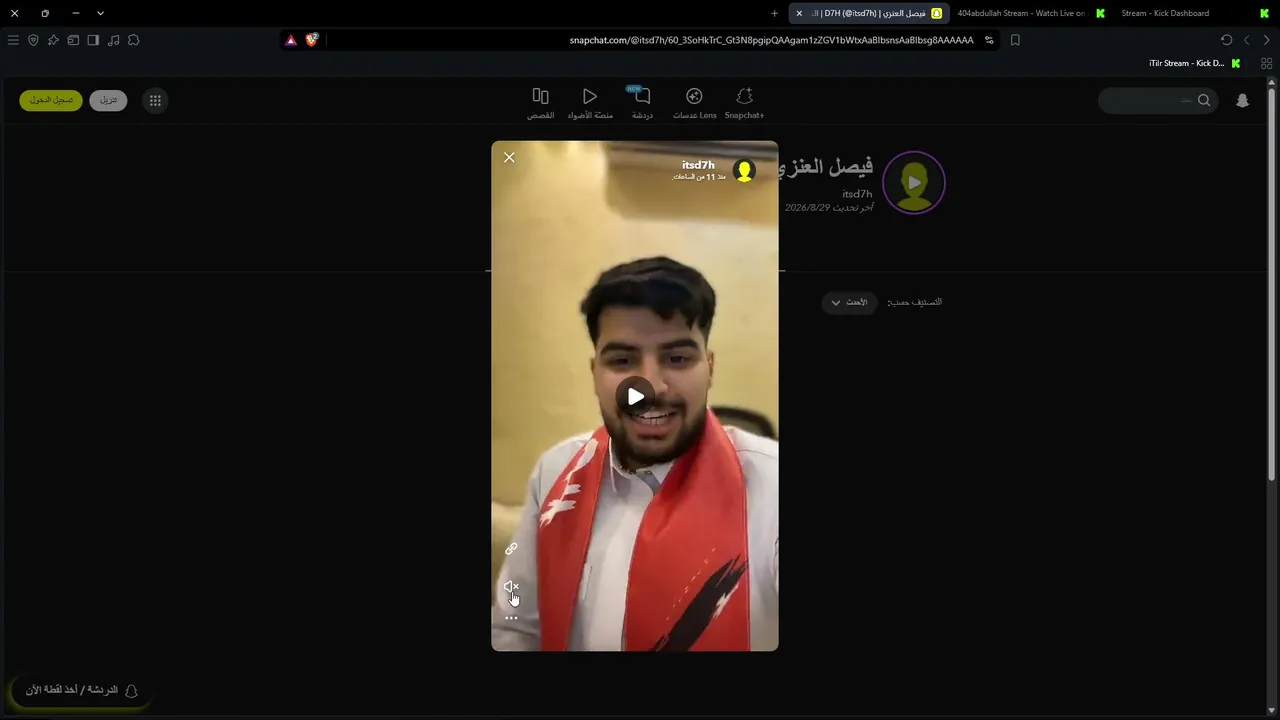Viewport: 1280px width, 720px height.
Task: Open the tab search dropdown chevron
Action: tap(100, 13)
